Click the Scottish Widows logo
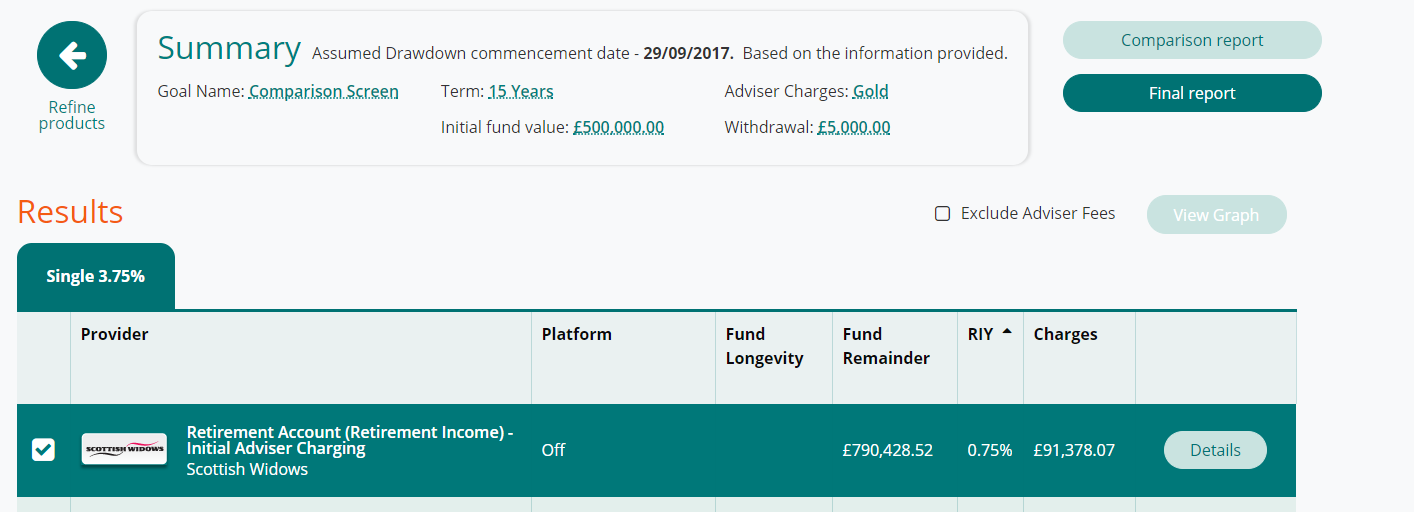 pyautogui.click(x=124, y=449)
